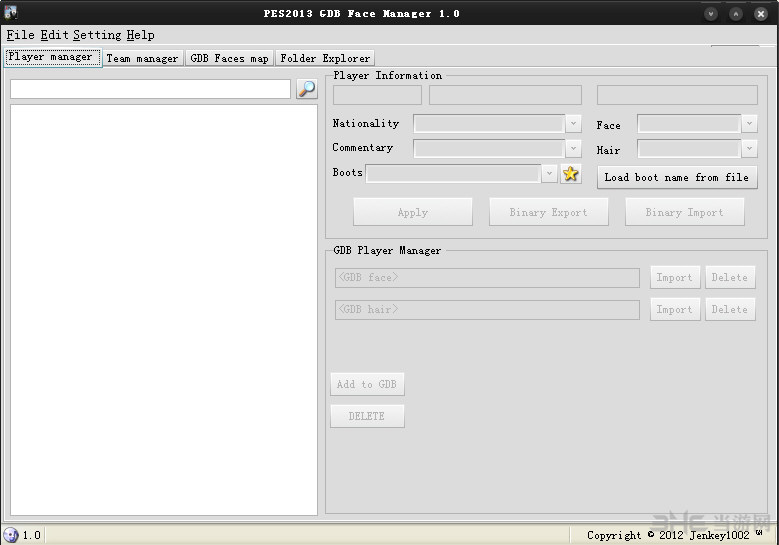Click the rightmost Player Information text field

pyautogui.click(x=677, y=95)
